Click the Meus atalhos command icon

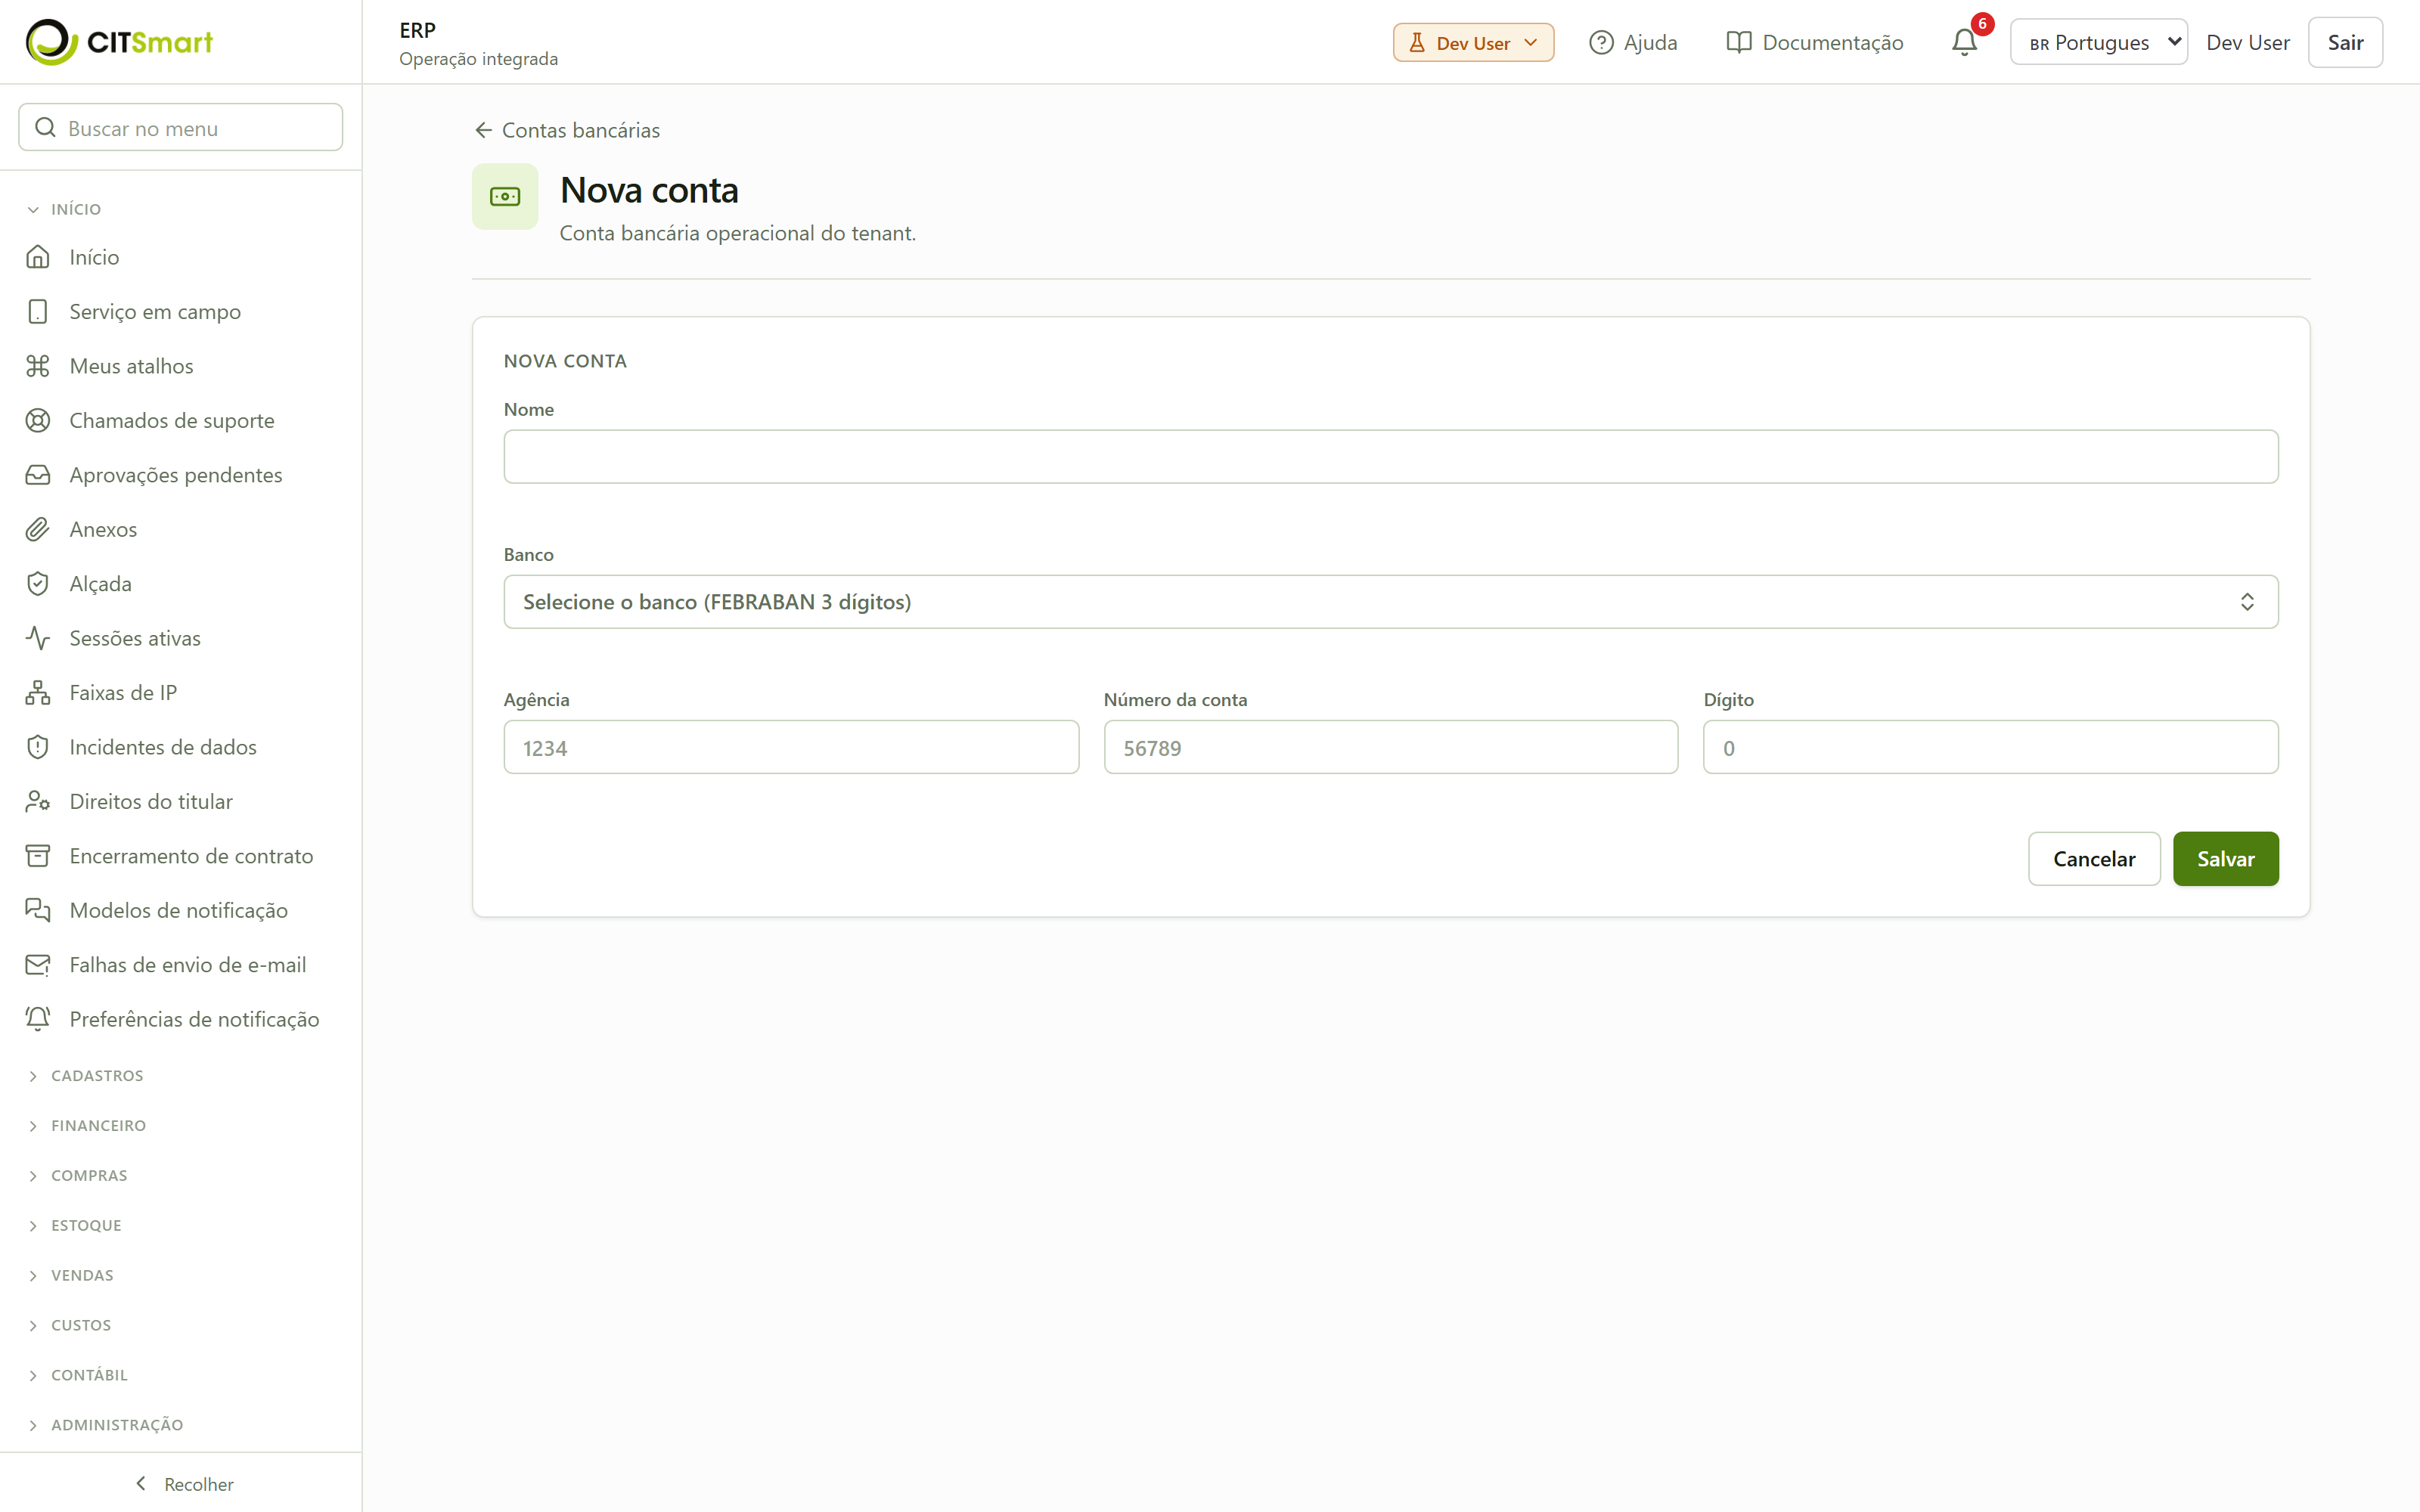pos(38,366)
